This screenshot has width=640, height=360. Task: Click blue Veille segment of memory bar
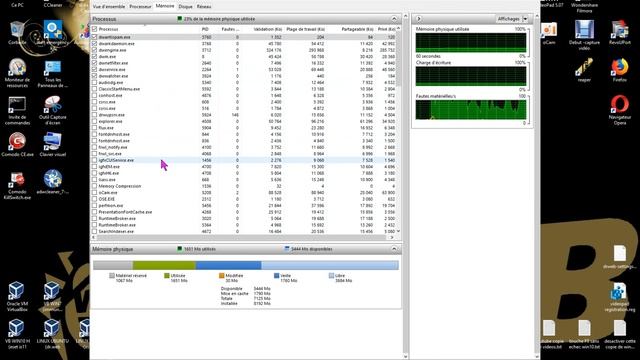[x=229, y=265]
